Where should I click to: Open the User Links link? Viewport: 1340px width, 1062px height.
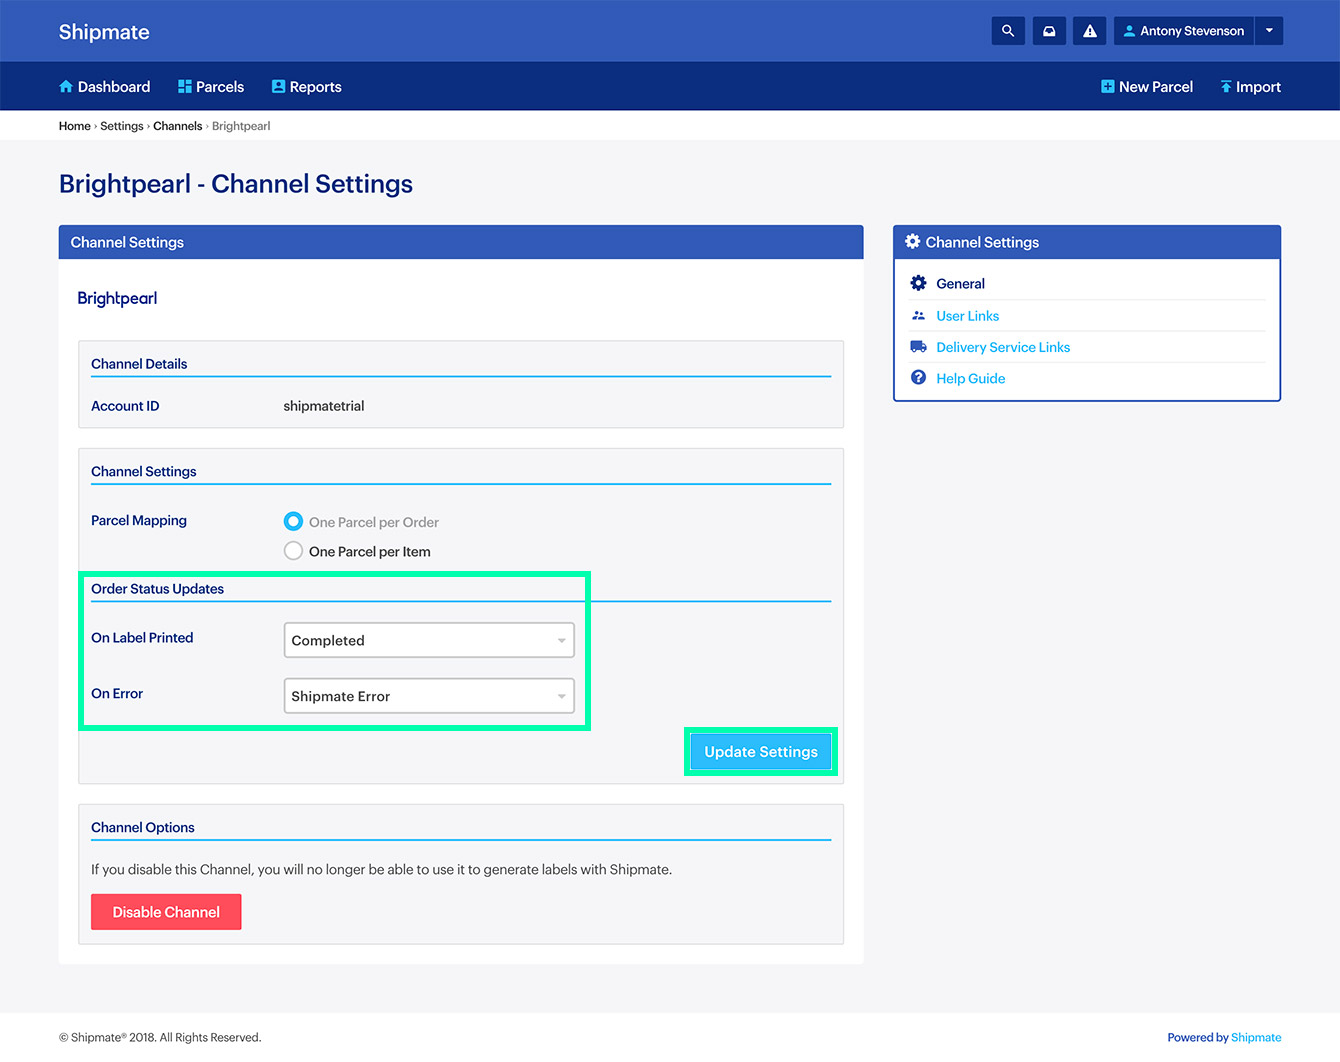click(x=967, y=316)
